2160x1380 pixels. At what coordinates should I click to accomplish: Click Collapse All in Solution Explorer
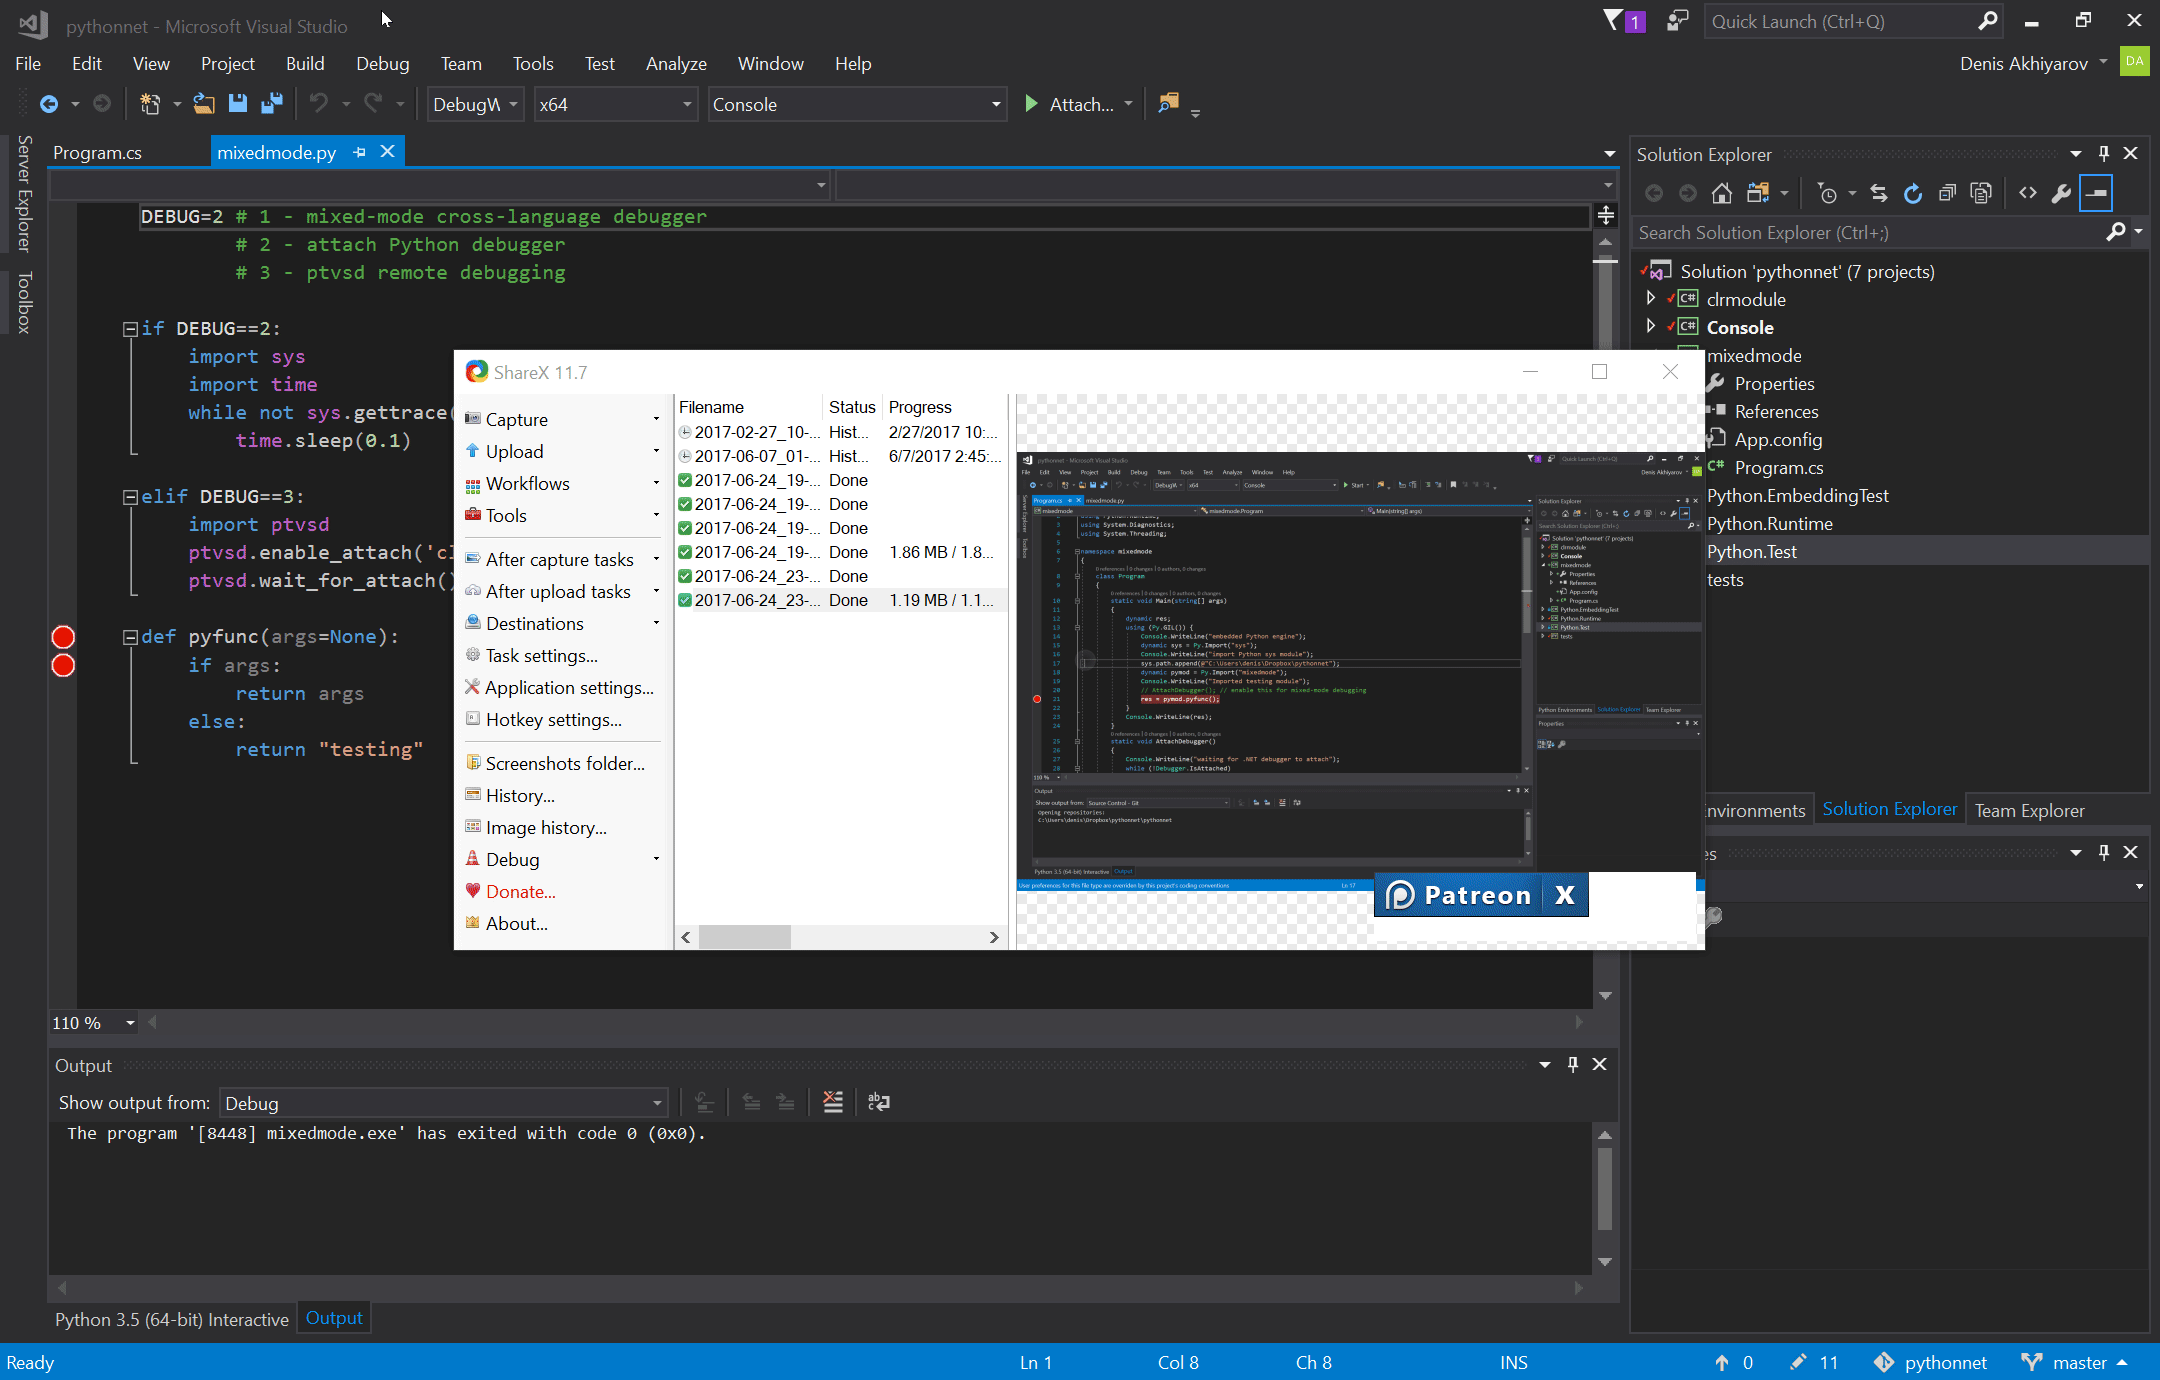1946,193
